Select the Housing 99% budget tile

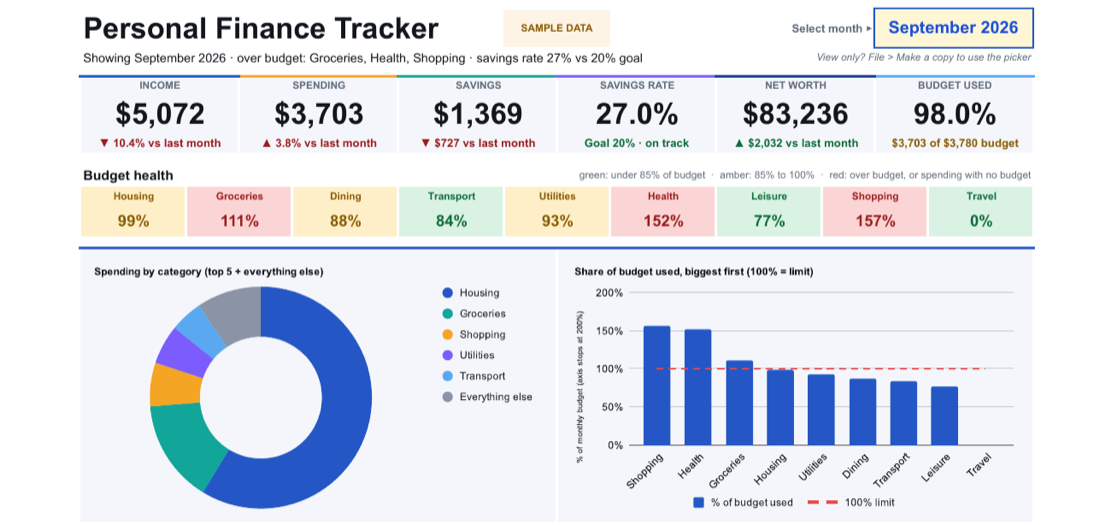[133, 211]
